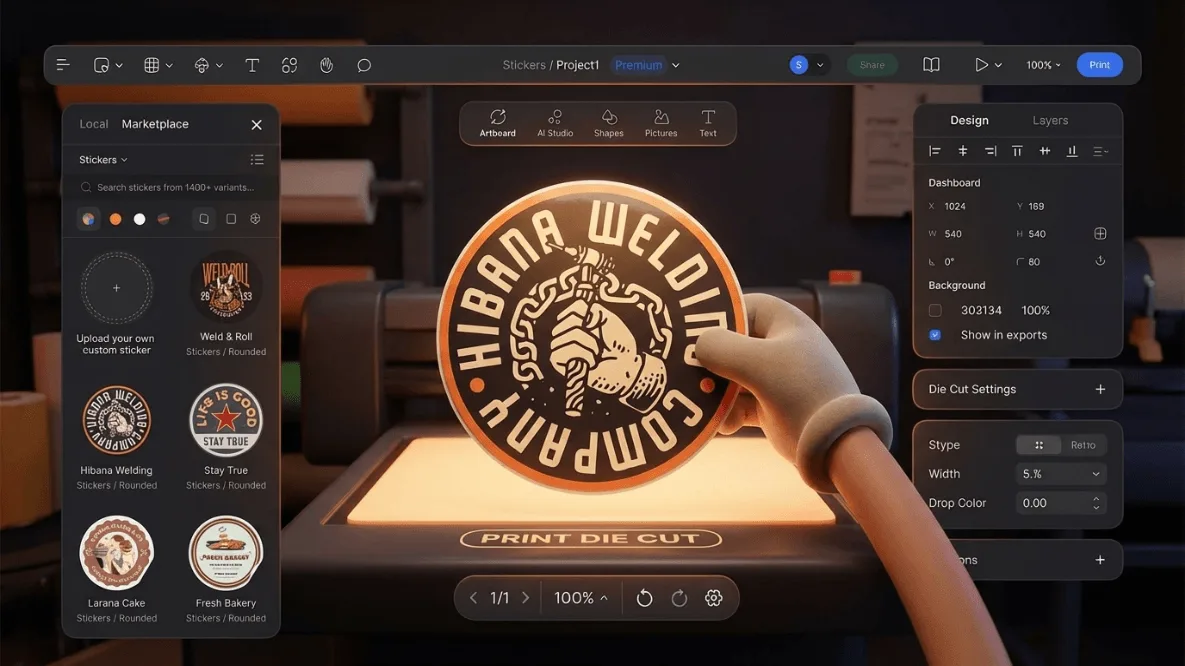Viewport: 1185px width, 666px height.
Task: Select the Hand pan tool
Action: pyautogui.click(x=326, y=65)
